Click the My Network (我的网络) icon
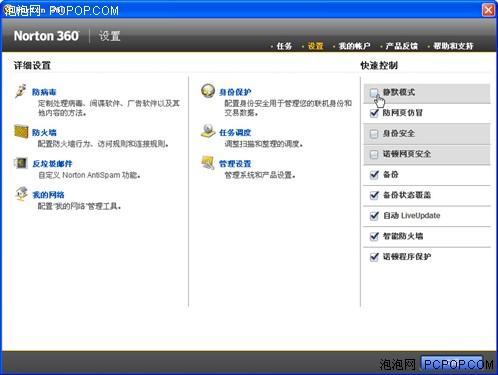The image size is (498, 375). [x=21, y=194]
